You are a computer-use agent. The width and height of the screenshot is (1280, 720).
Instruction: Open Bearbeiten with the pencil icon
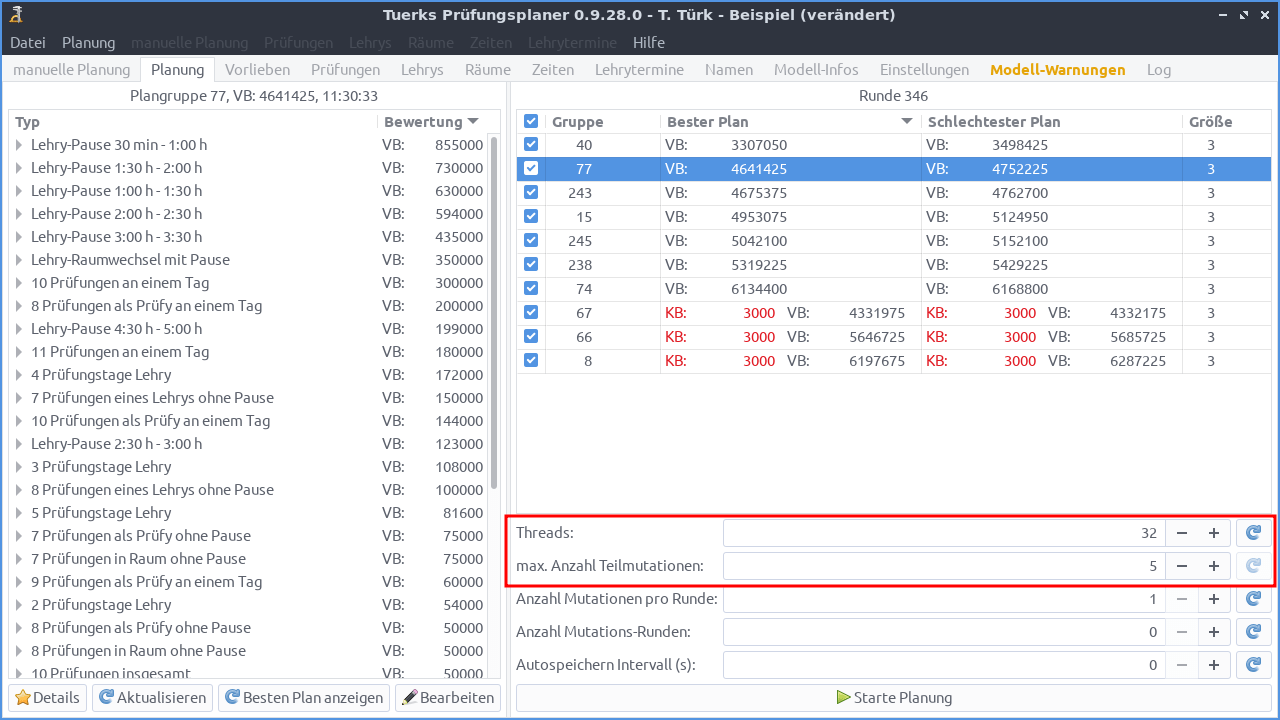pos(448,698)
